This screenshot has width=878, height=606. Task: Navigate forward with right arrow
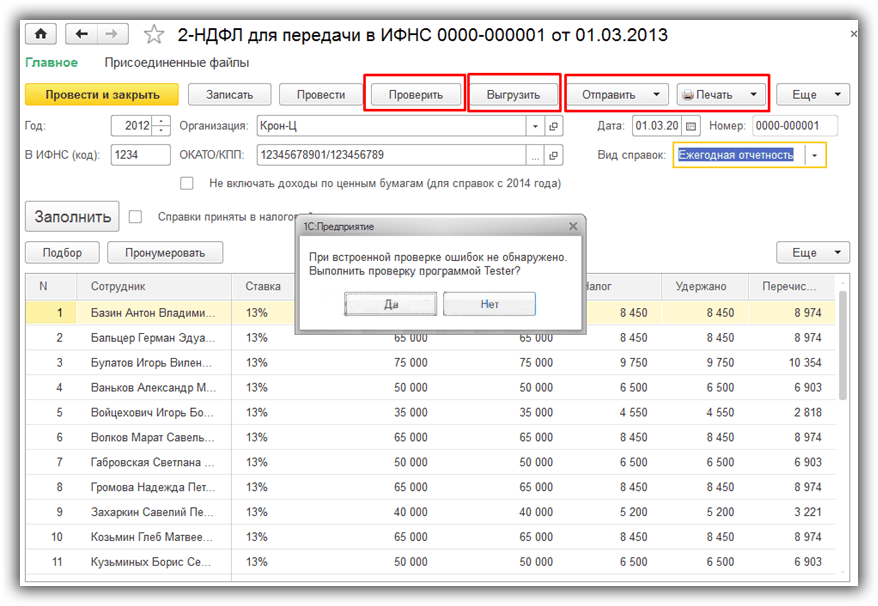(113, 34)
